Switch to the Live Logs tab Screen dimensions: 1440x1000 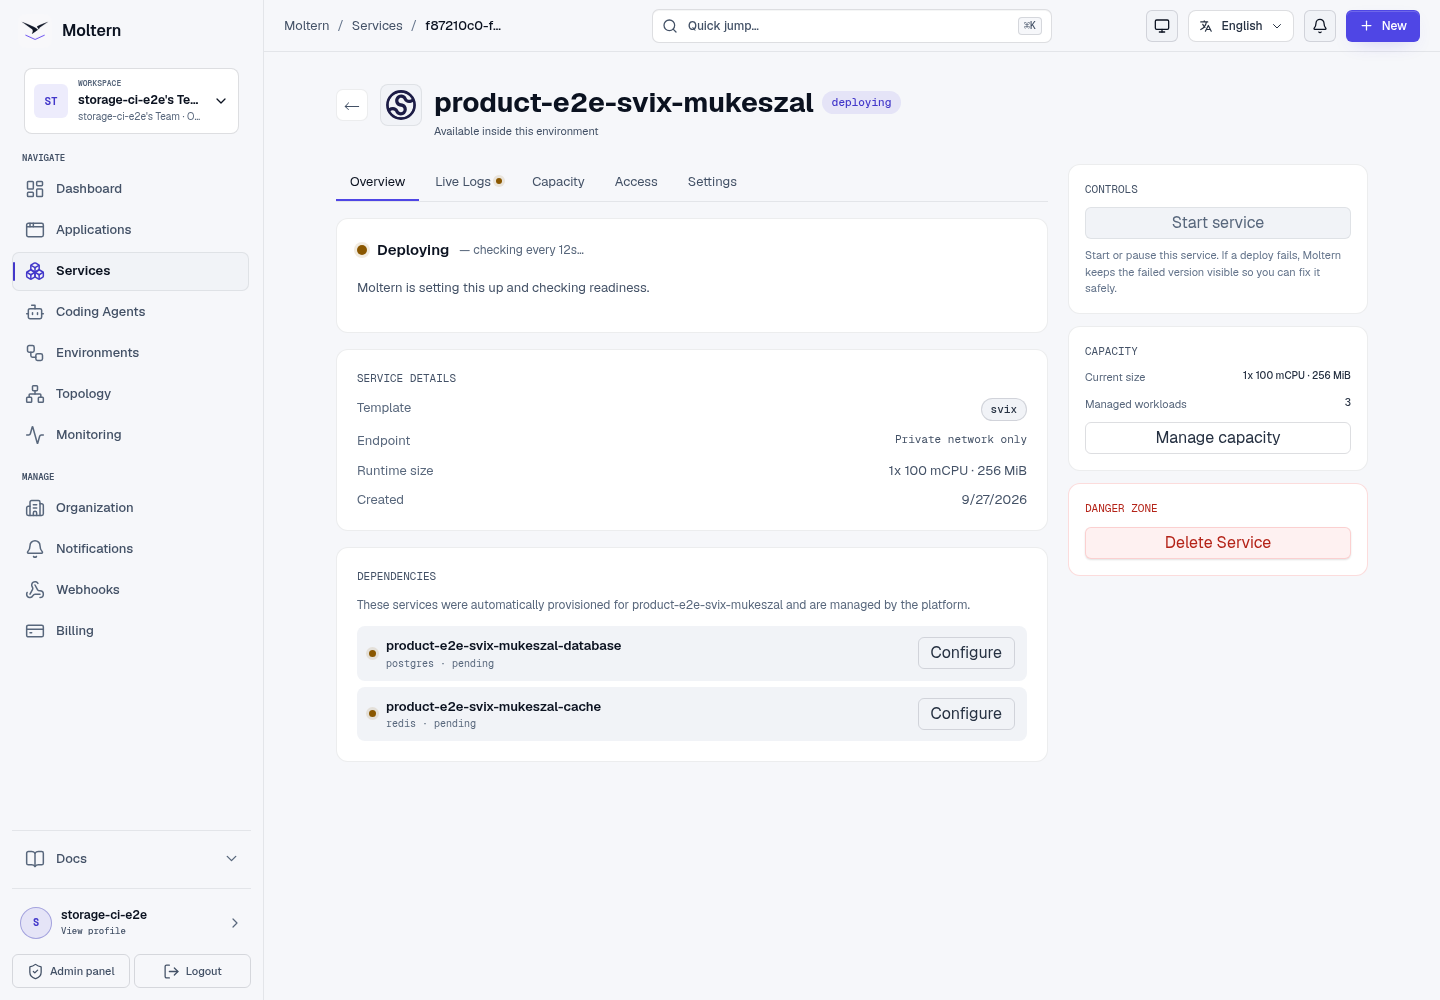click(469, 182)
